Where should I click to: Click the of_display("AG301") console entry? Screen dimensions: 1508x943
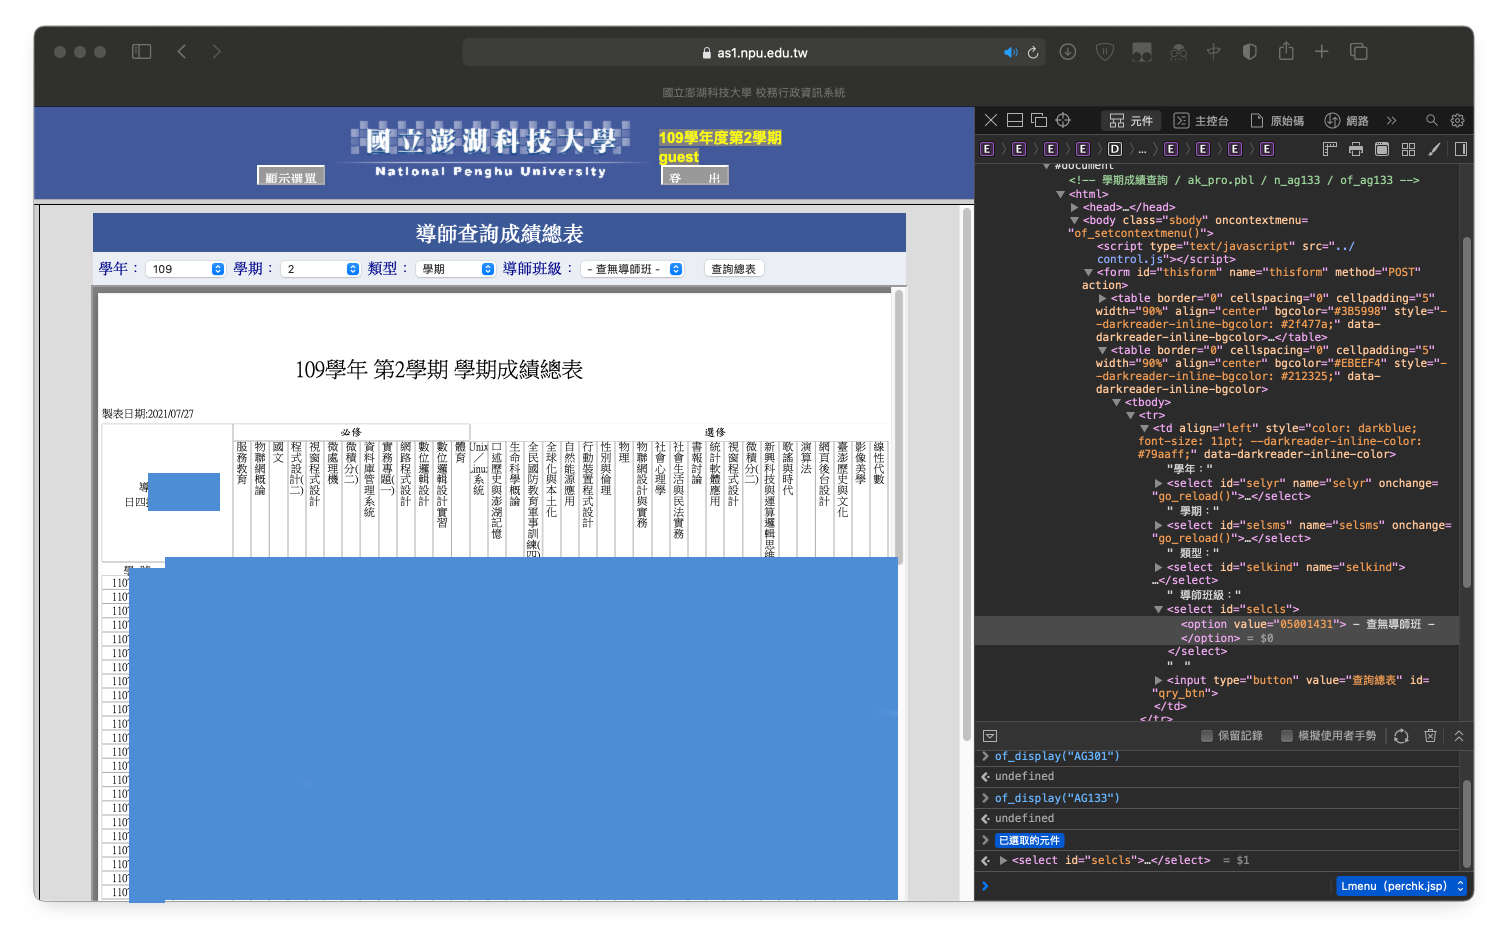[1057, 756]
